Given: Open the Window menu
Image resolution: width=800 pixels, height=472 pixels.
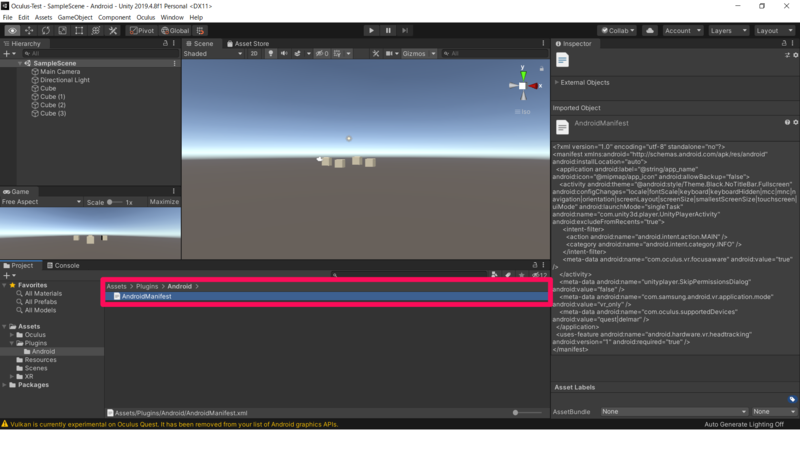Looking at the screenshot, I should [172, 17].
